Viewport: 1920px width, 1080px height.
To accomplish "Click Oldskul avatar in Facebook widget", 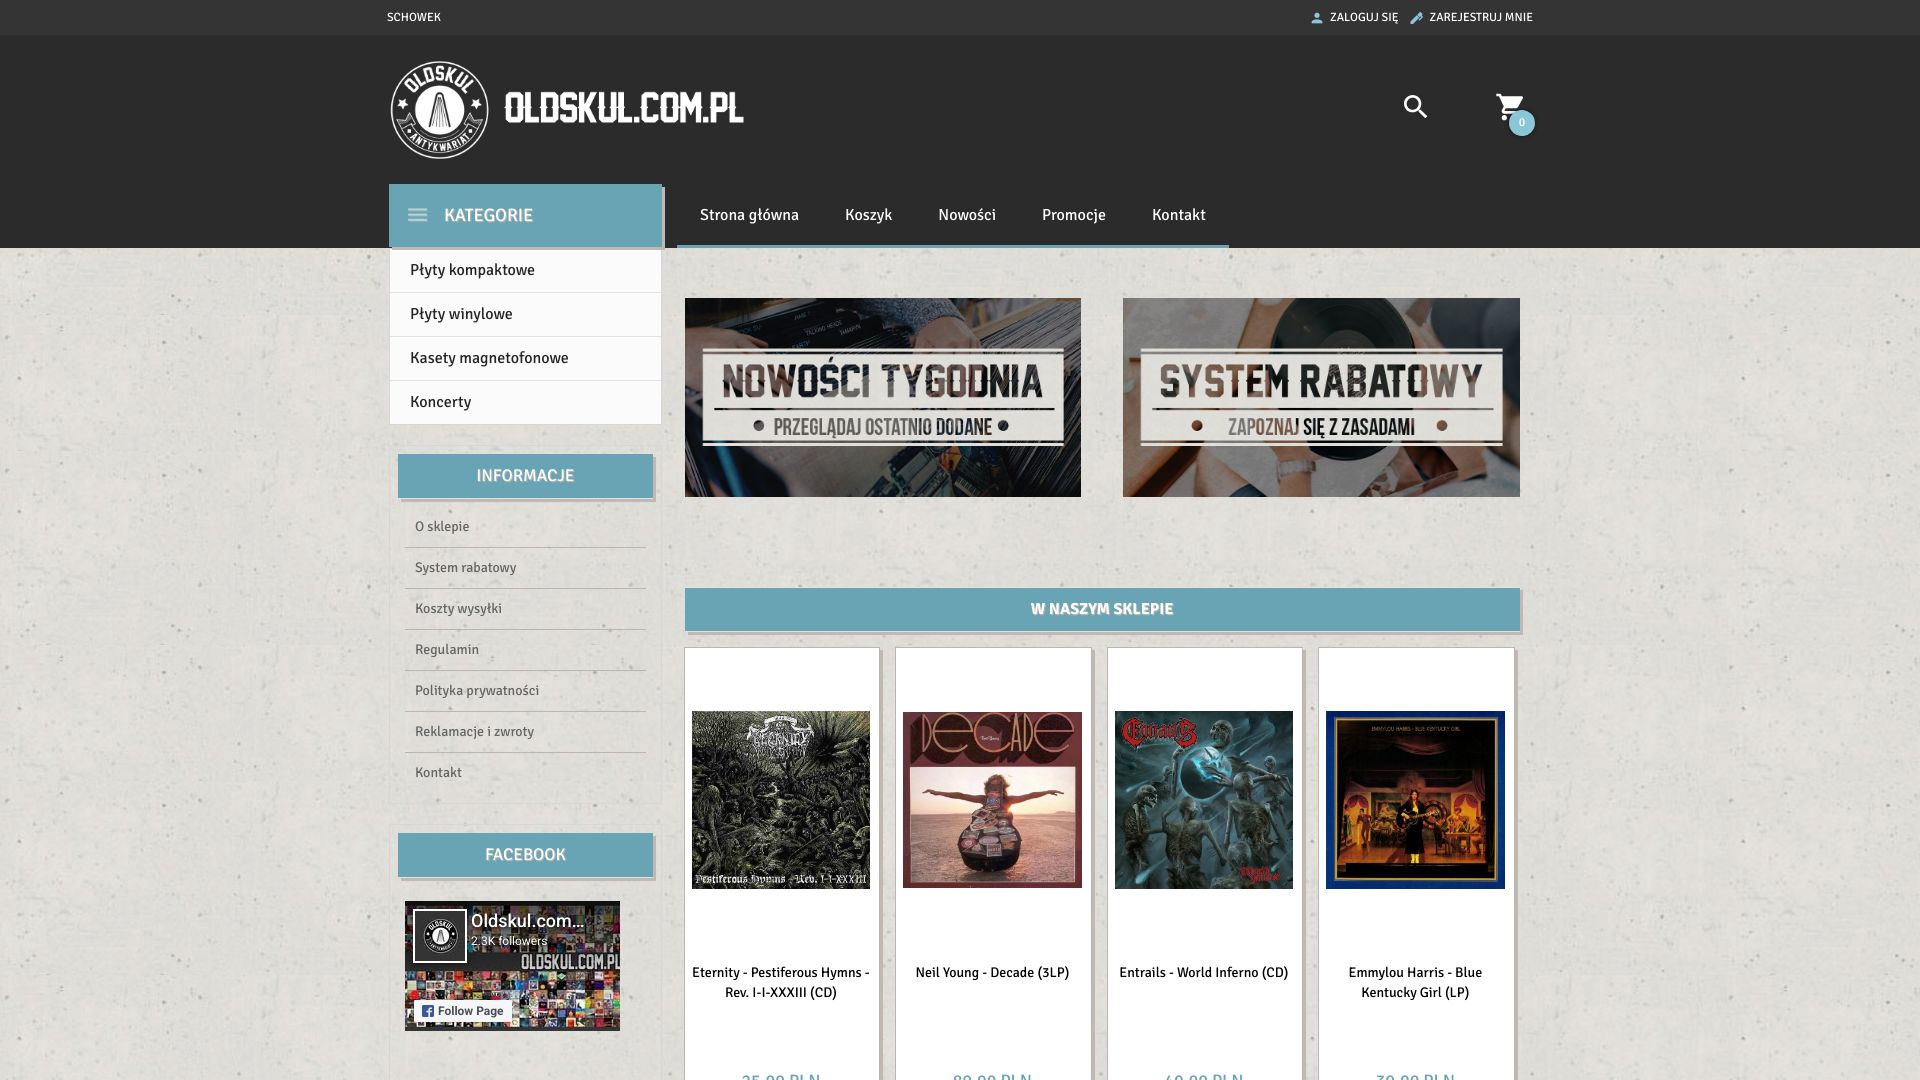I will coord(440,936).
